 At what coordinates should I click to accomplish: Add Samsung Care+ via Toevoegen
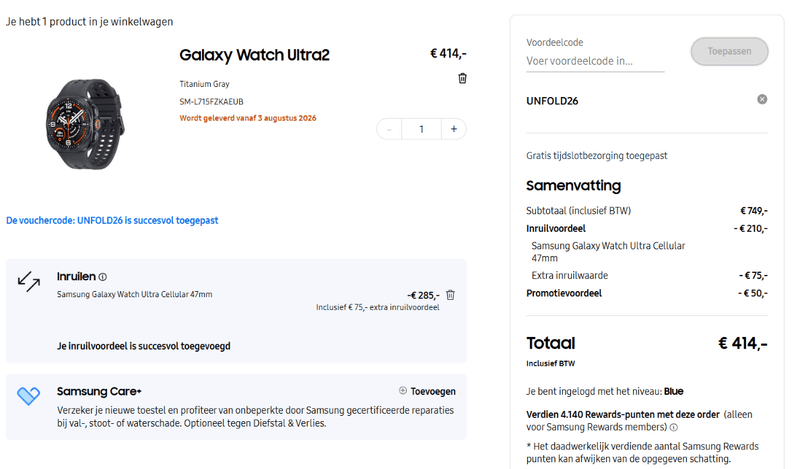tap(428, 391)
